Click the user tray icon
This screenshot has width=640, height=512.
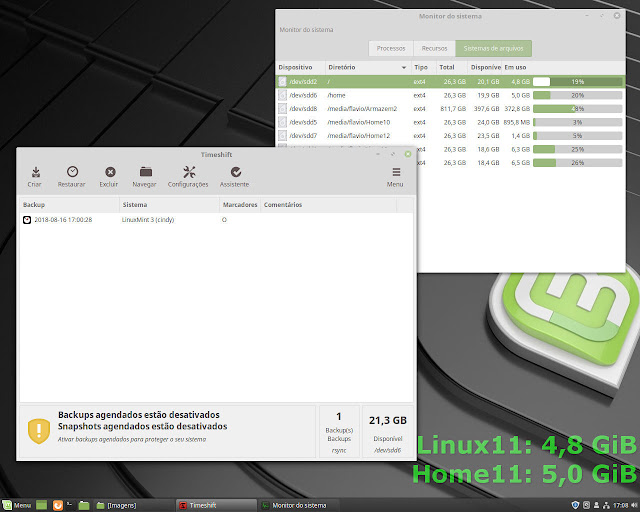(596, 505)
